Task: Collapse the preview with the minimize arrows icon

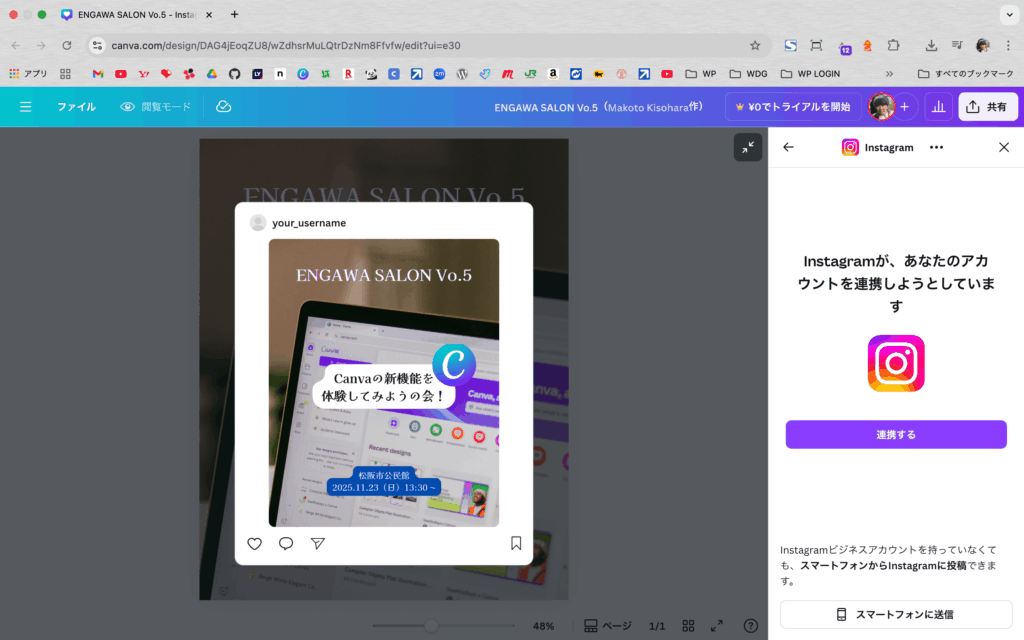Action: click(x=747, y=147)
